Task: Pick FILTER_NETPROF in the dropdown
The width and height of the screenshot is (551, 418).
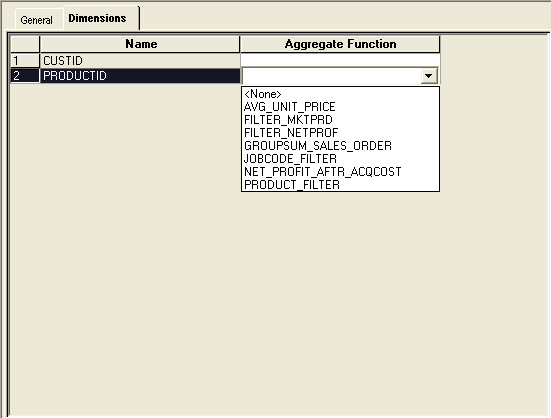Action: coord(340,133)
